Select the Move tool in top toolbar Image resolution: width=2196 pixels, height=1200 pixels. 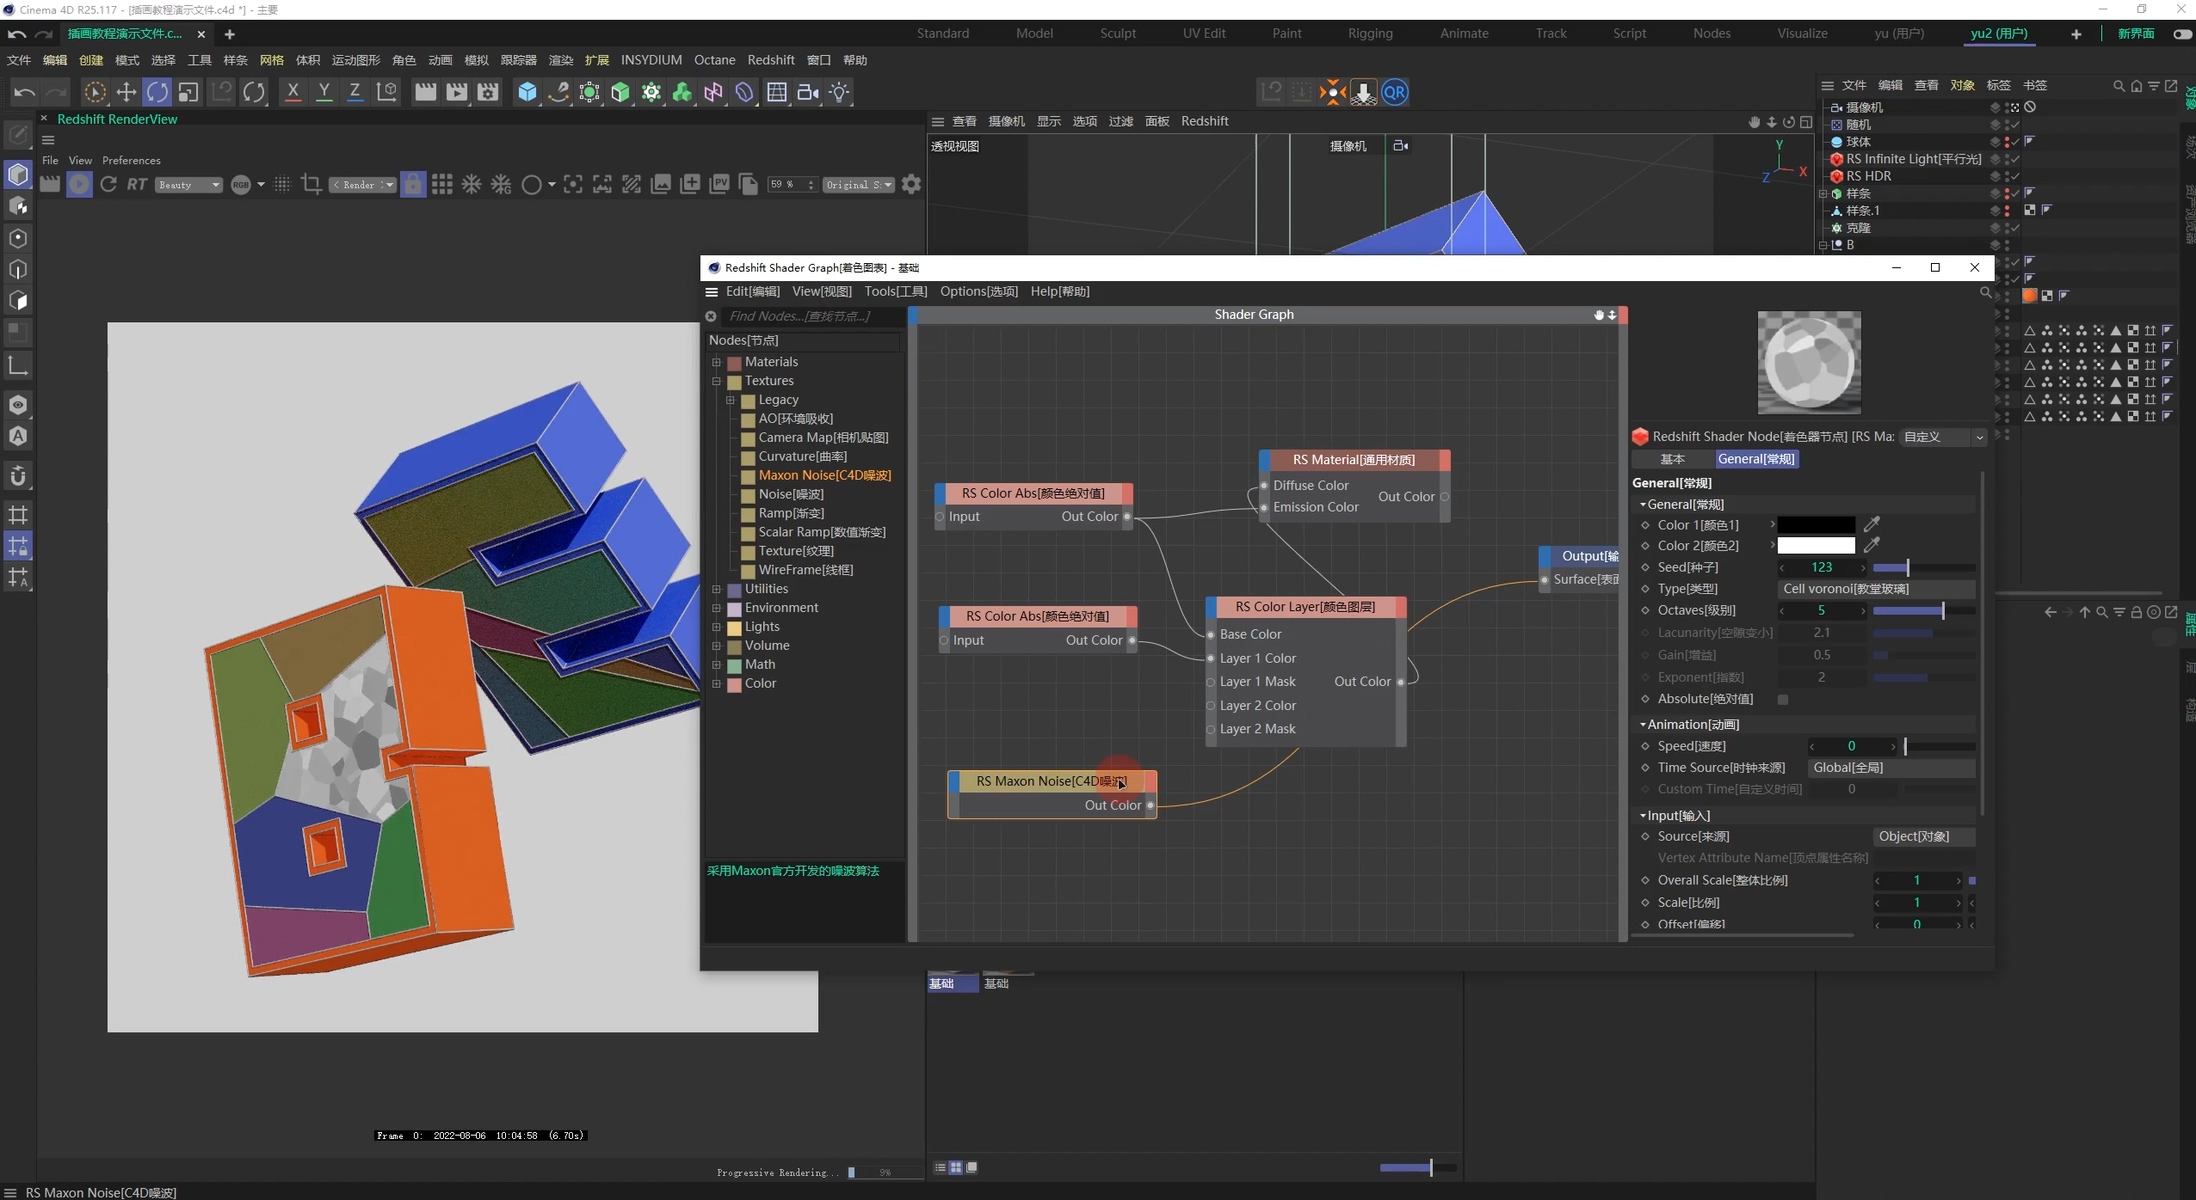click(126, 92)
